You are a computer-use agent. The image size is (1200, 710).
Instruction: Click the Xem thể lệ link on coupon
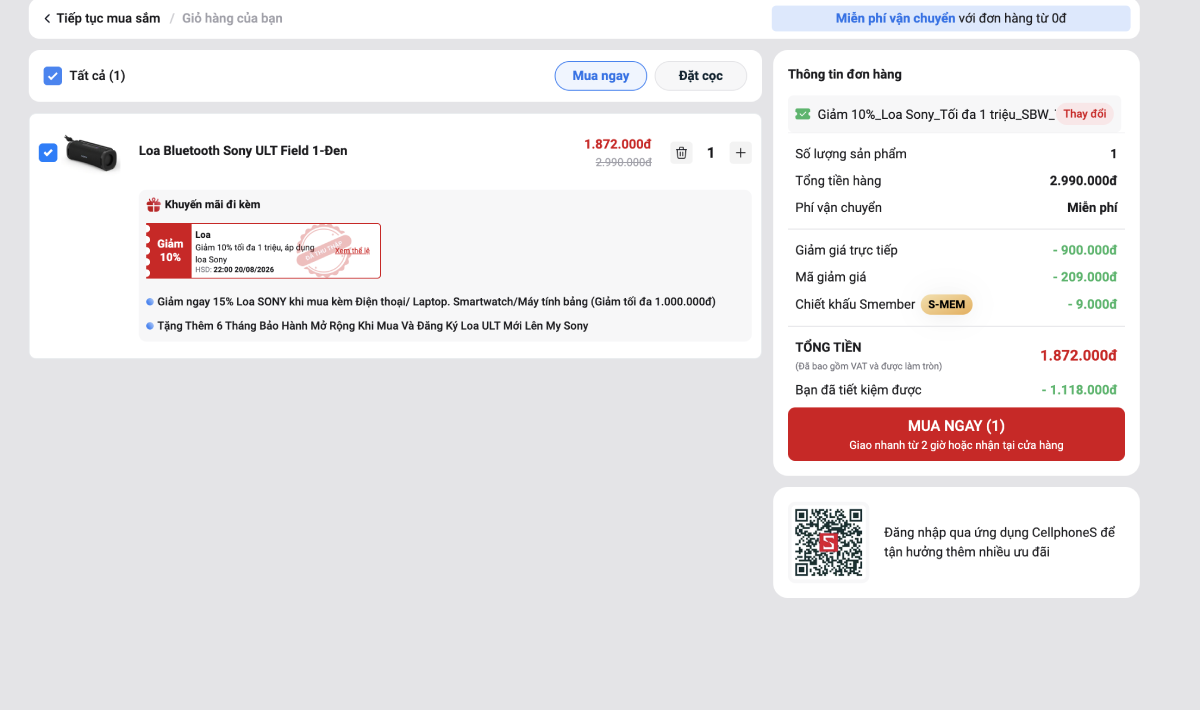click(353, 251)
